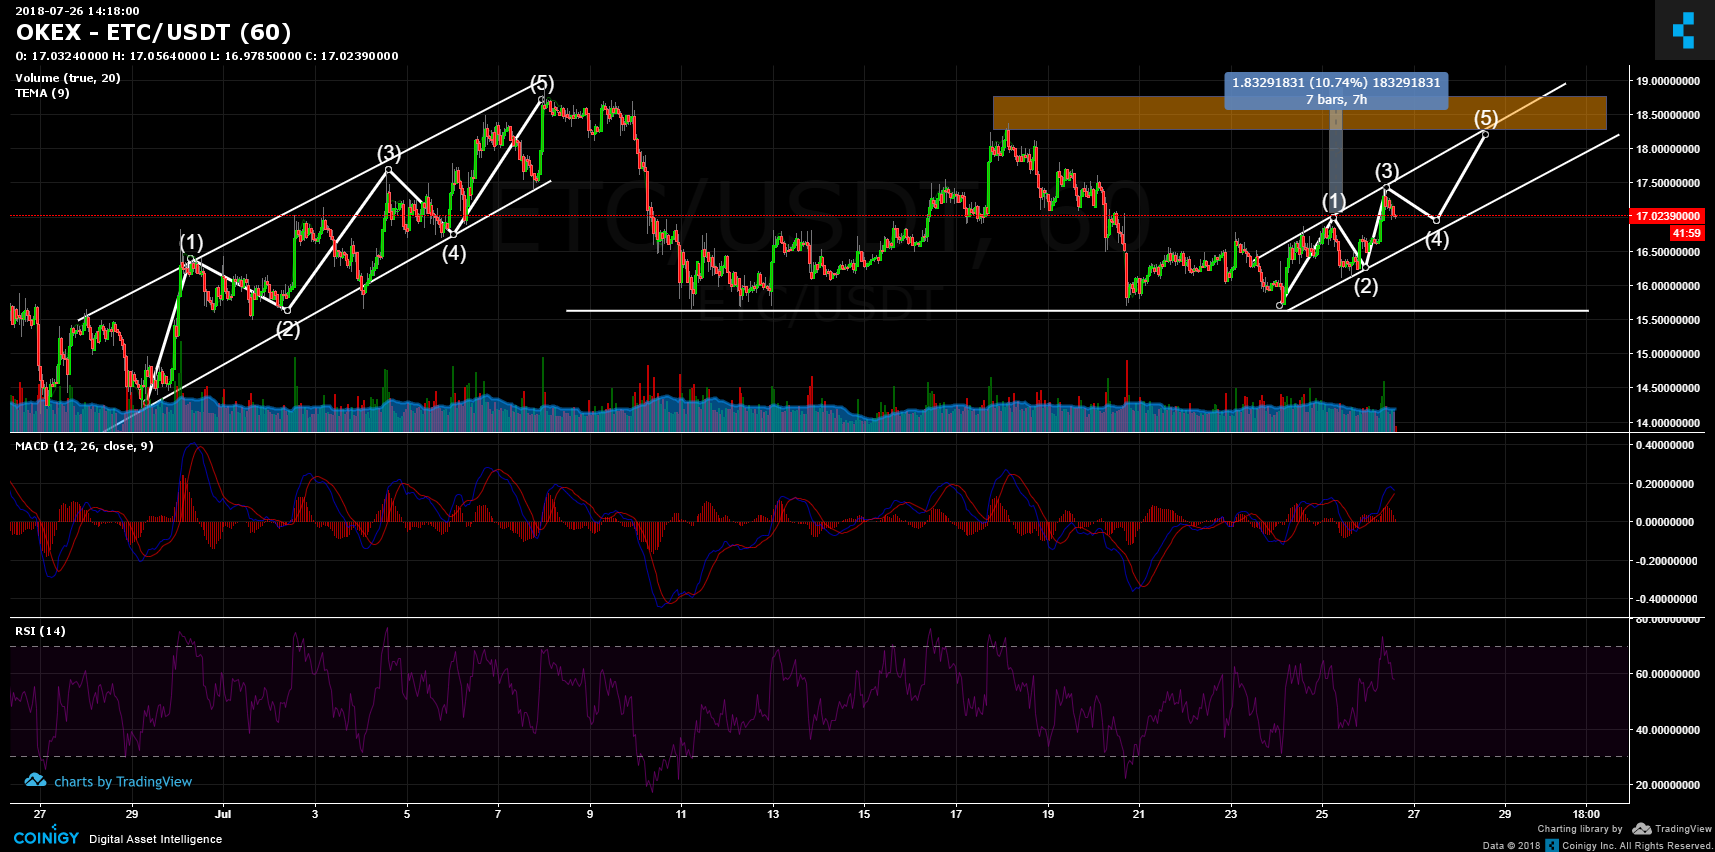1715x852 pixels.
Task: Click the 19.00000000 price axis label
Action: (1667, 81)
